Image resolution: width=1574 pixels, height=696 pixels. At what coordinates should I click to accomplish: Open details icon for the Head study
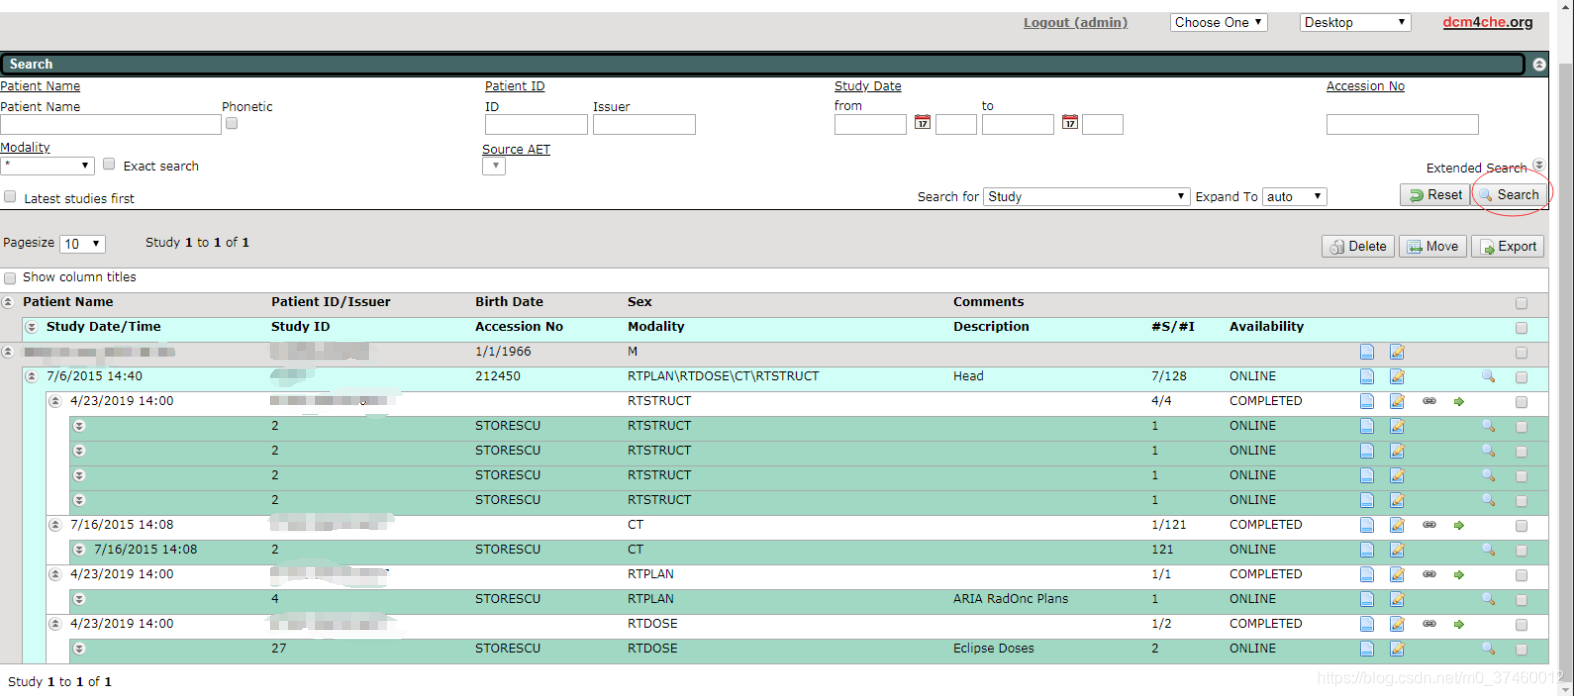click(x=1367, y=377)
